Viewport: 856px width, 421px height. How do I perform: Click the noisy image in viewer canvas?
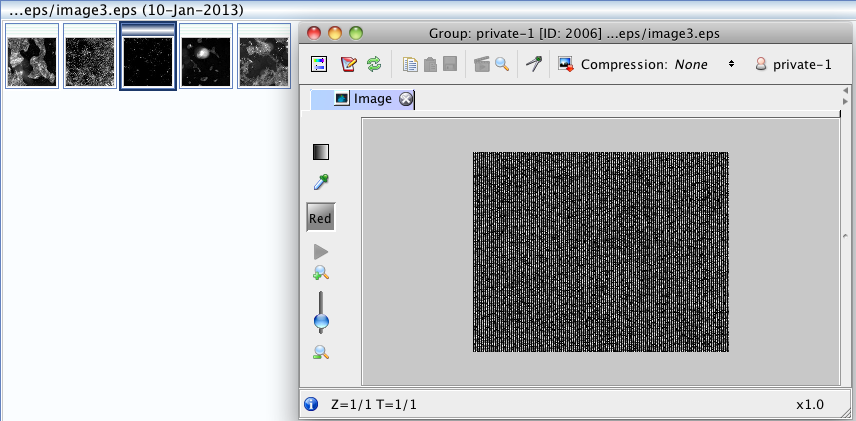[601, 252]
